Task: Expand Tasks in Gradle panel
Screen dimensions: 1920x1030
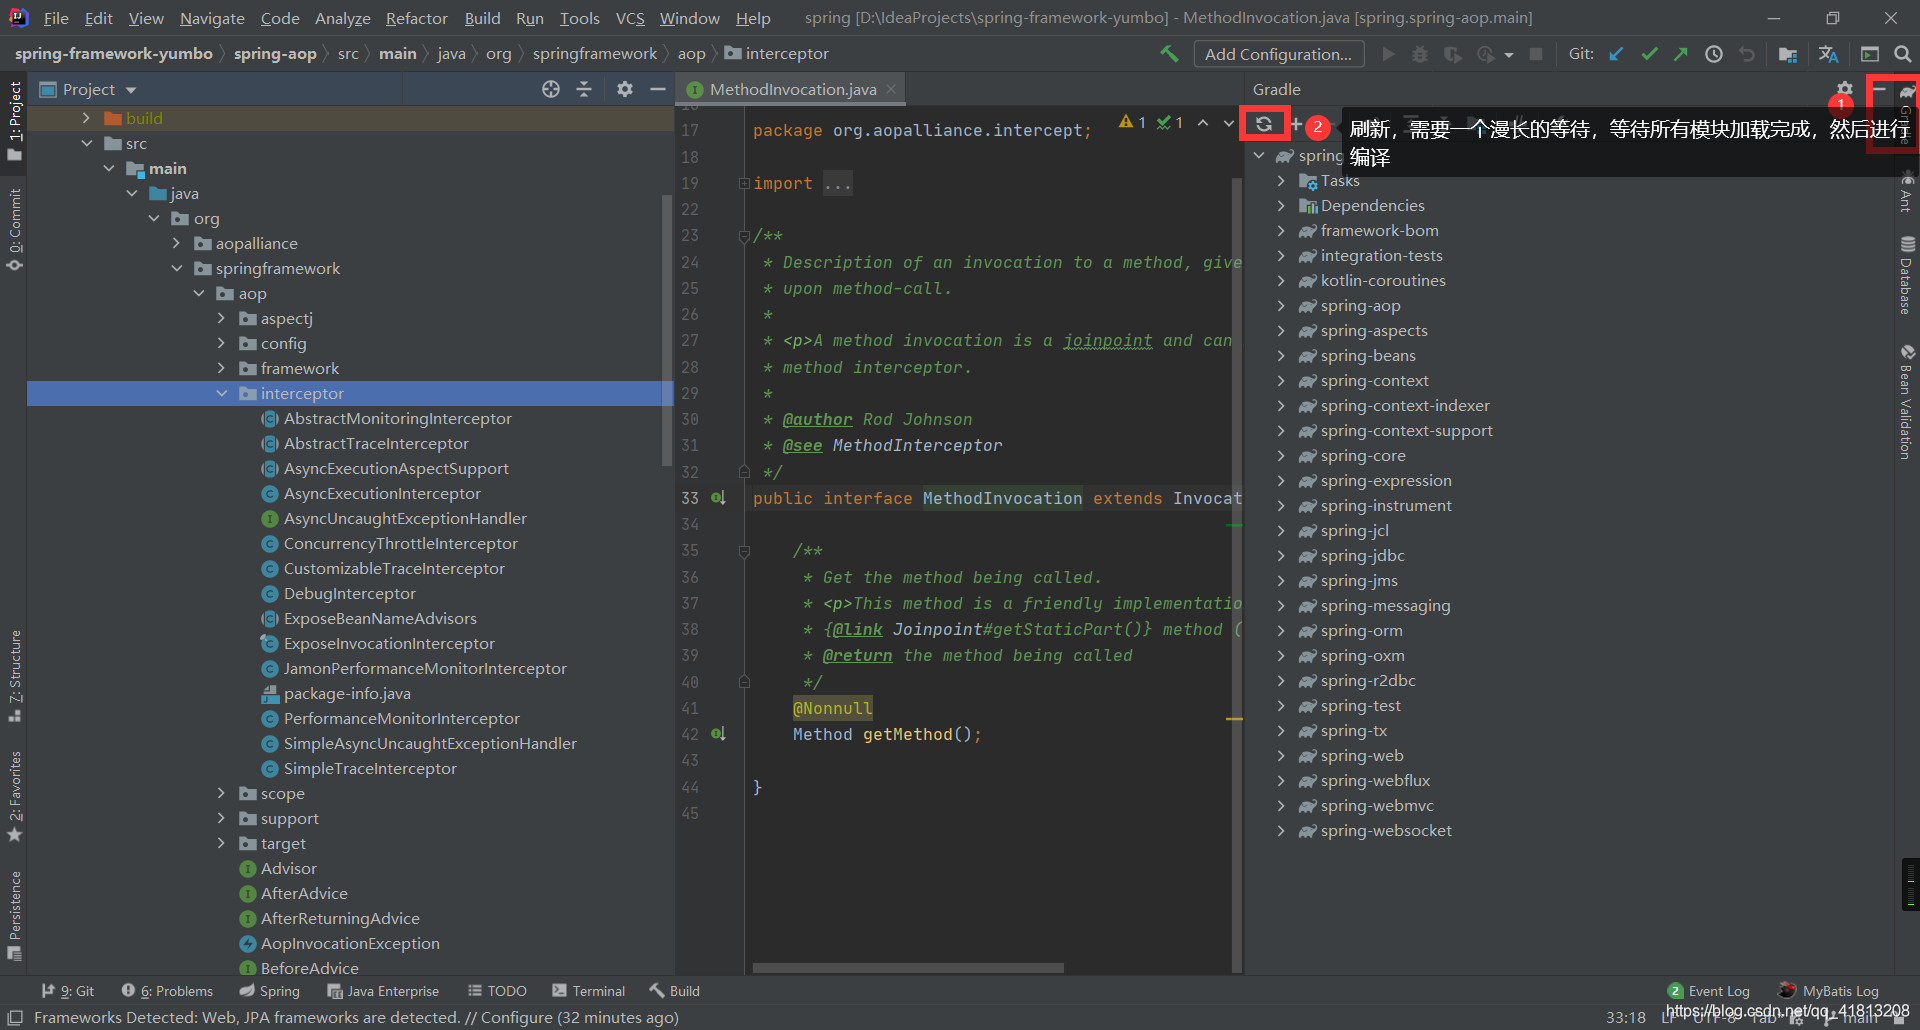Action: pyautogui.click(x=1281, y=180)
